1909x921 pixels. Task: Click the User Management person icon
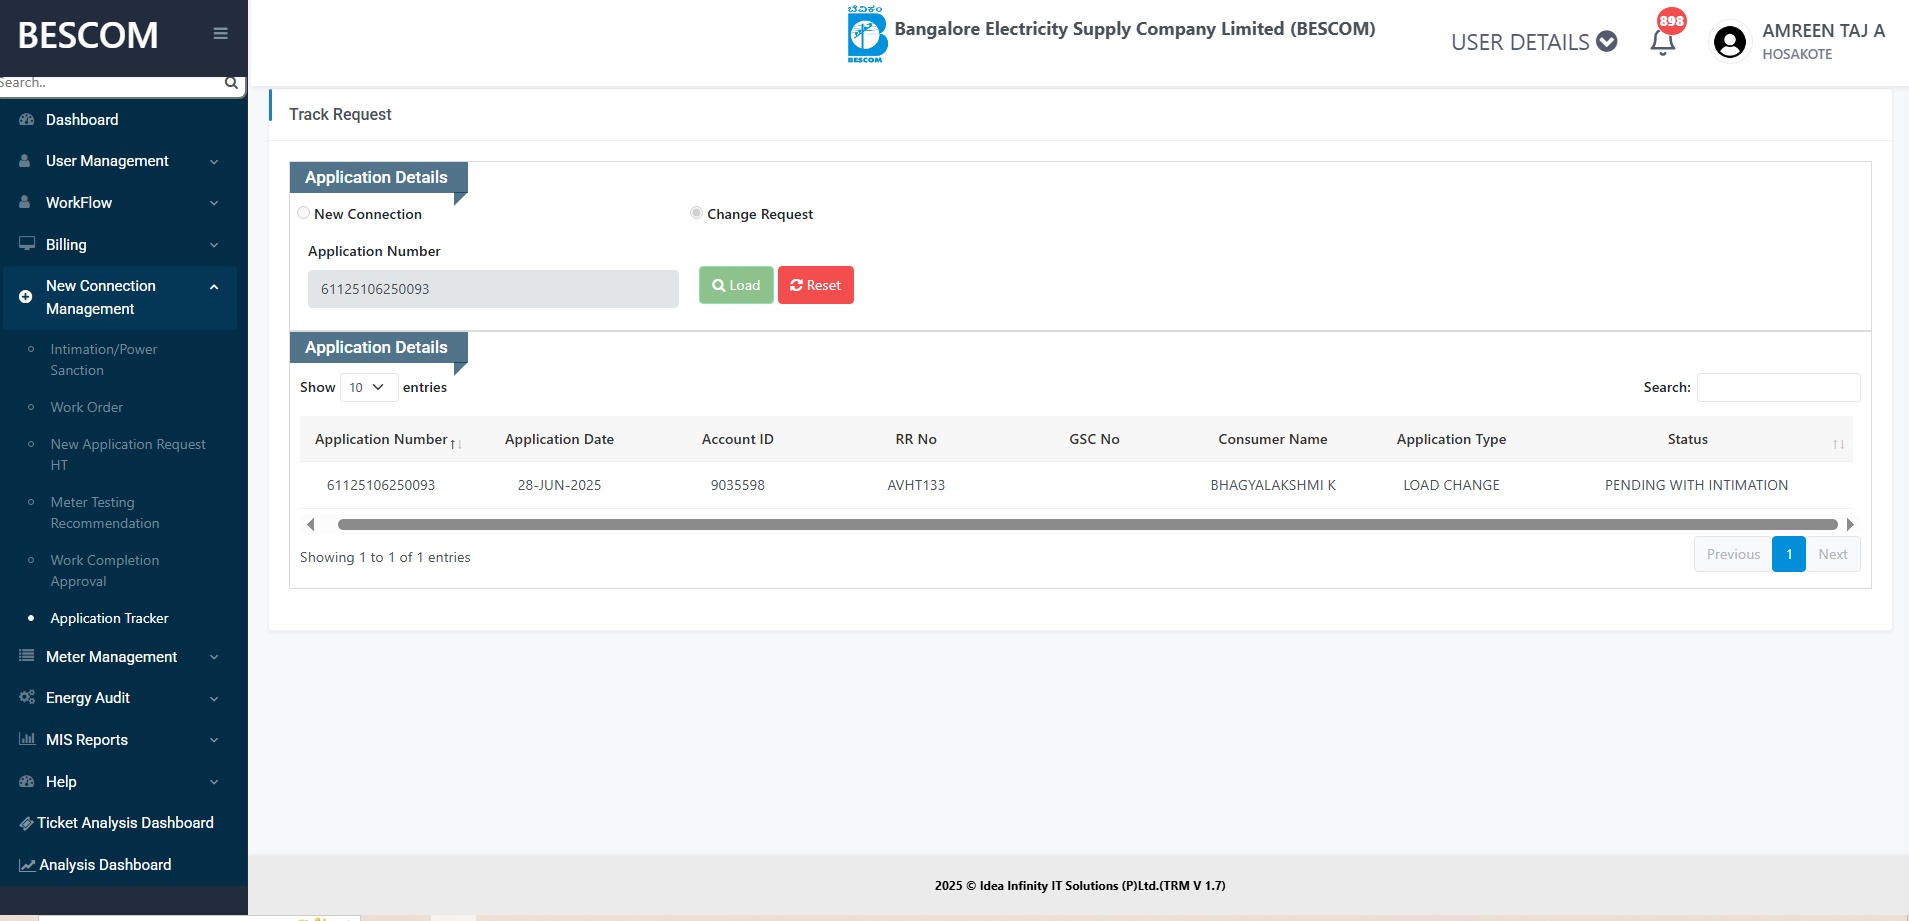click(25, 160)
